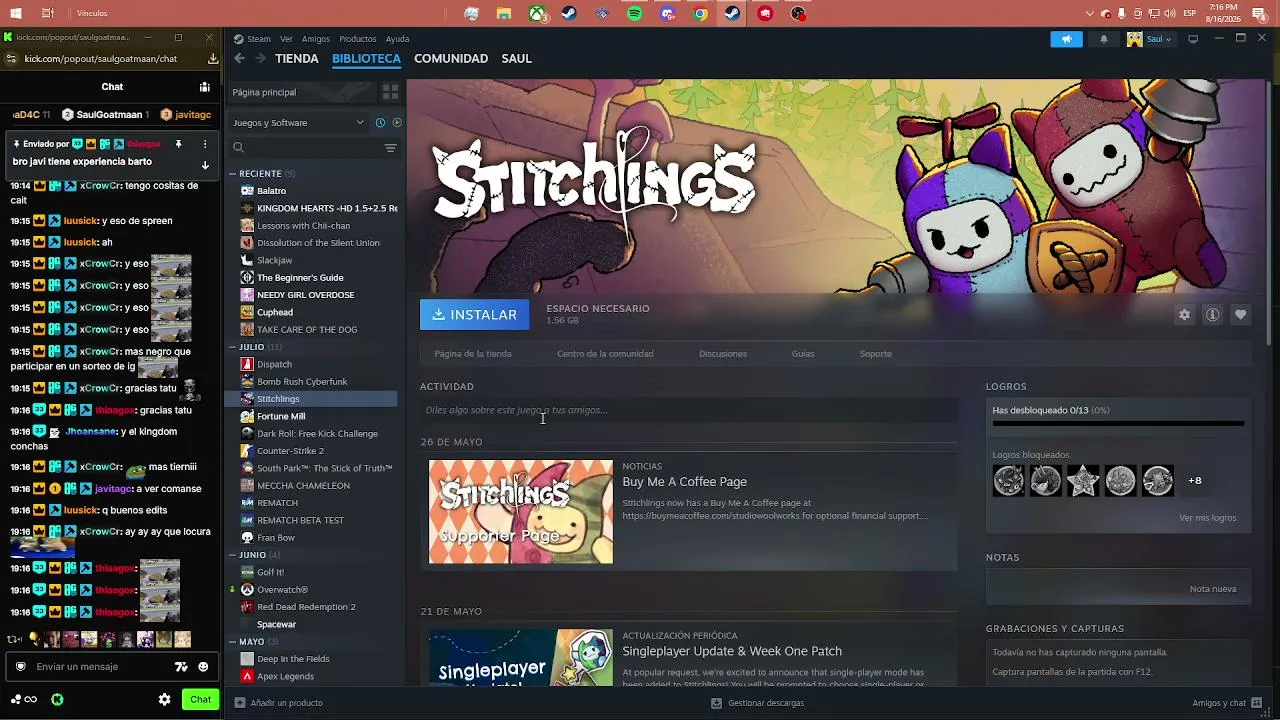Click the Kick chat identity shield icon
Screen dimensions: 1280x720
click(20, 667)
